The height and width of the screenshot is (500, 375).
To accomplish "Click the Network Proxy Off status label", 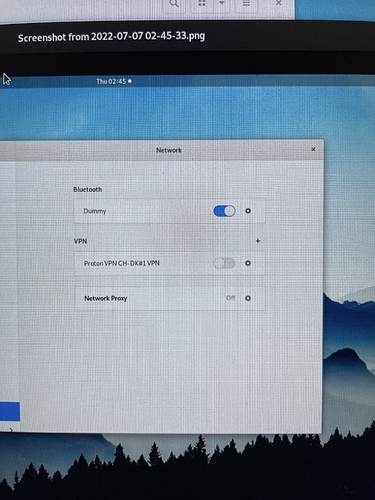I will pos(231,298).
